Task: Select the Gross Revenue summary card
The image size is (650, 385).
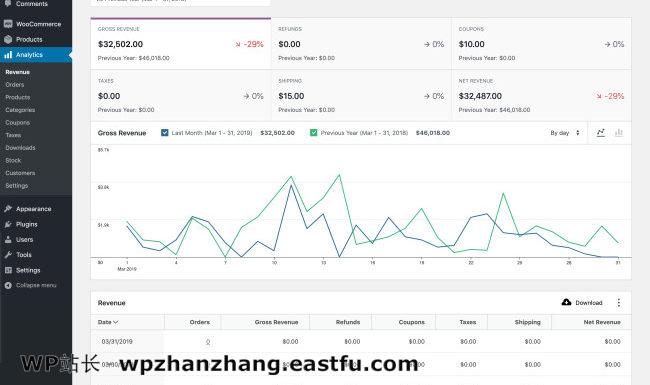Action: [181, 44]
